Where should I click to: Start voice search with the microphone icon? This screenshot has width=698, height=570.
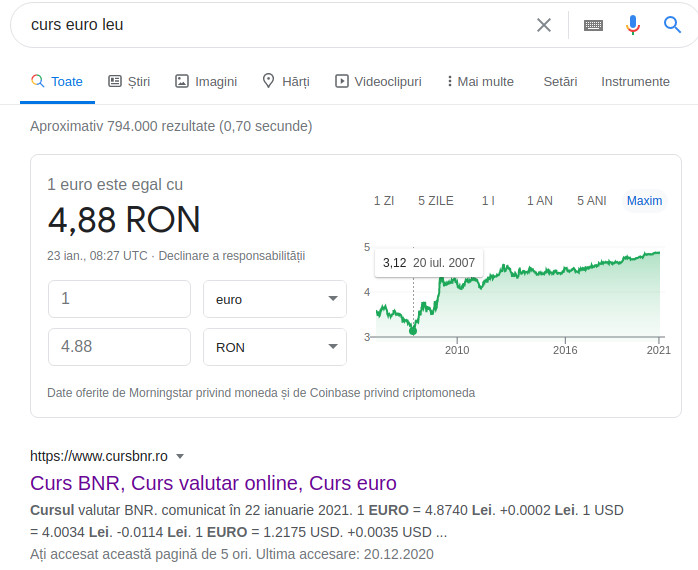pyautogui.click(x=633, y=25)
